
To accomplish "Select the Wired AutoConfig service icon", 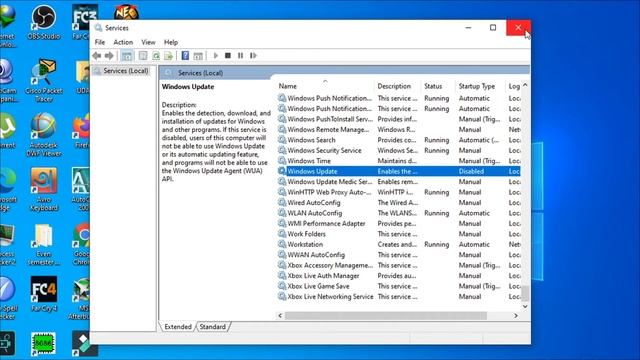I will (x=282, y=202).
